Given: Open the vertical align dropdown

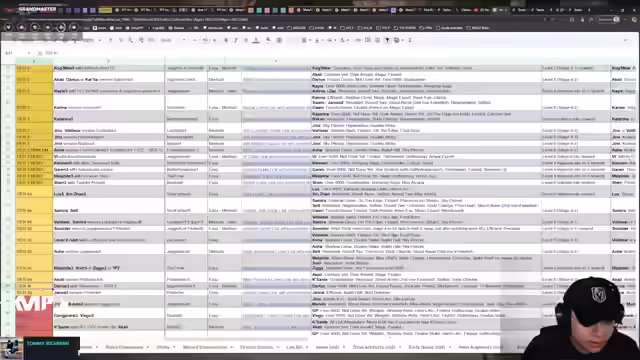Looking at the screenshot, I should (x=318, y=40).
